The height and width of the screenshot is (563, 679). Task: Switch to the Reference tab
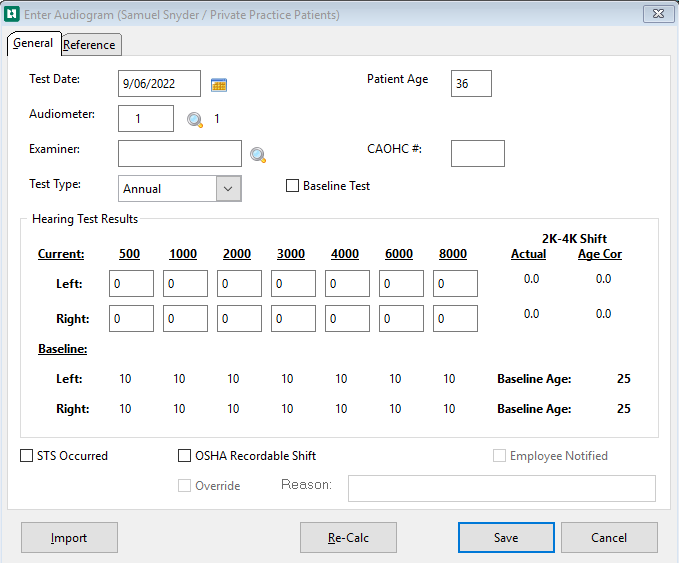pyautogui.click(x=90, y=45)
